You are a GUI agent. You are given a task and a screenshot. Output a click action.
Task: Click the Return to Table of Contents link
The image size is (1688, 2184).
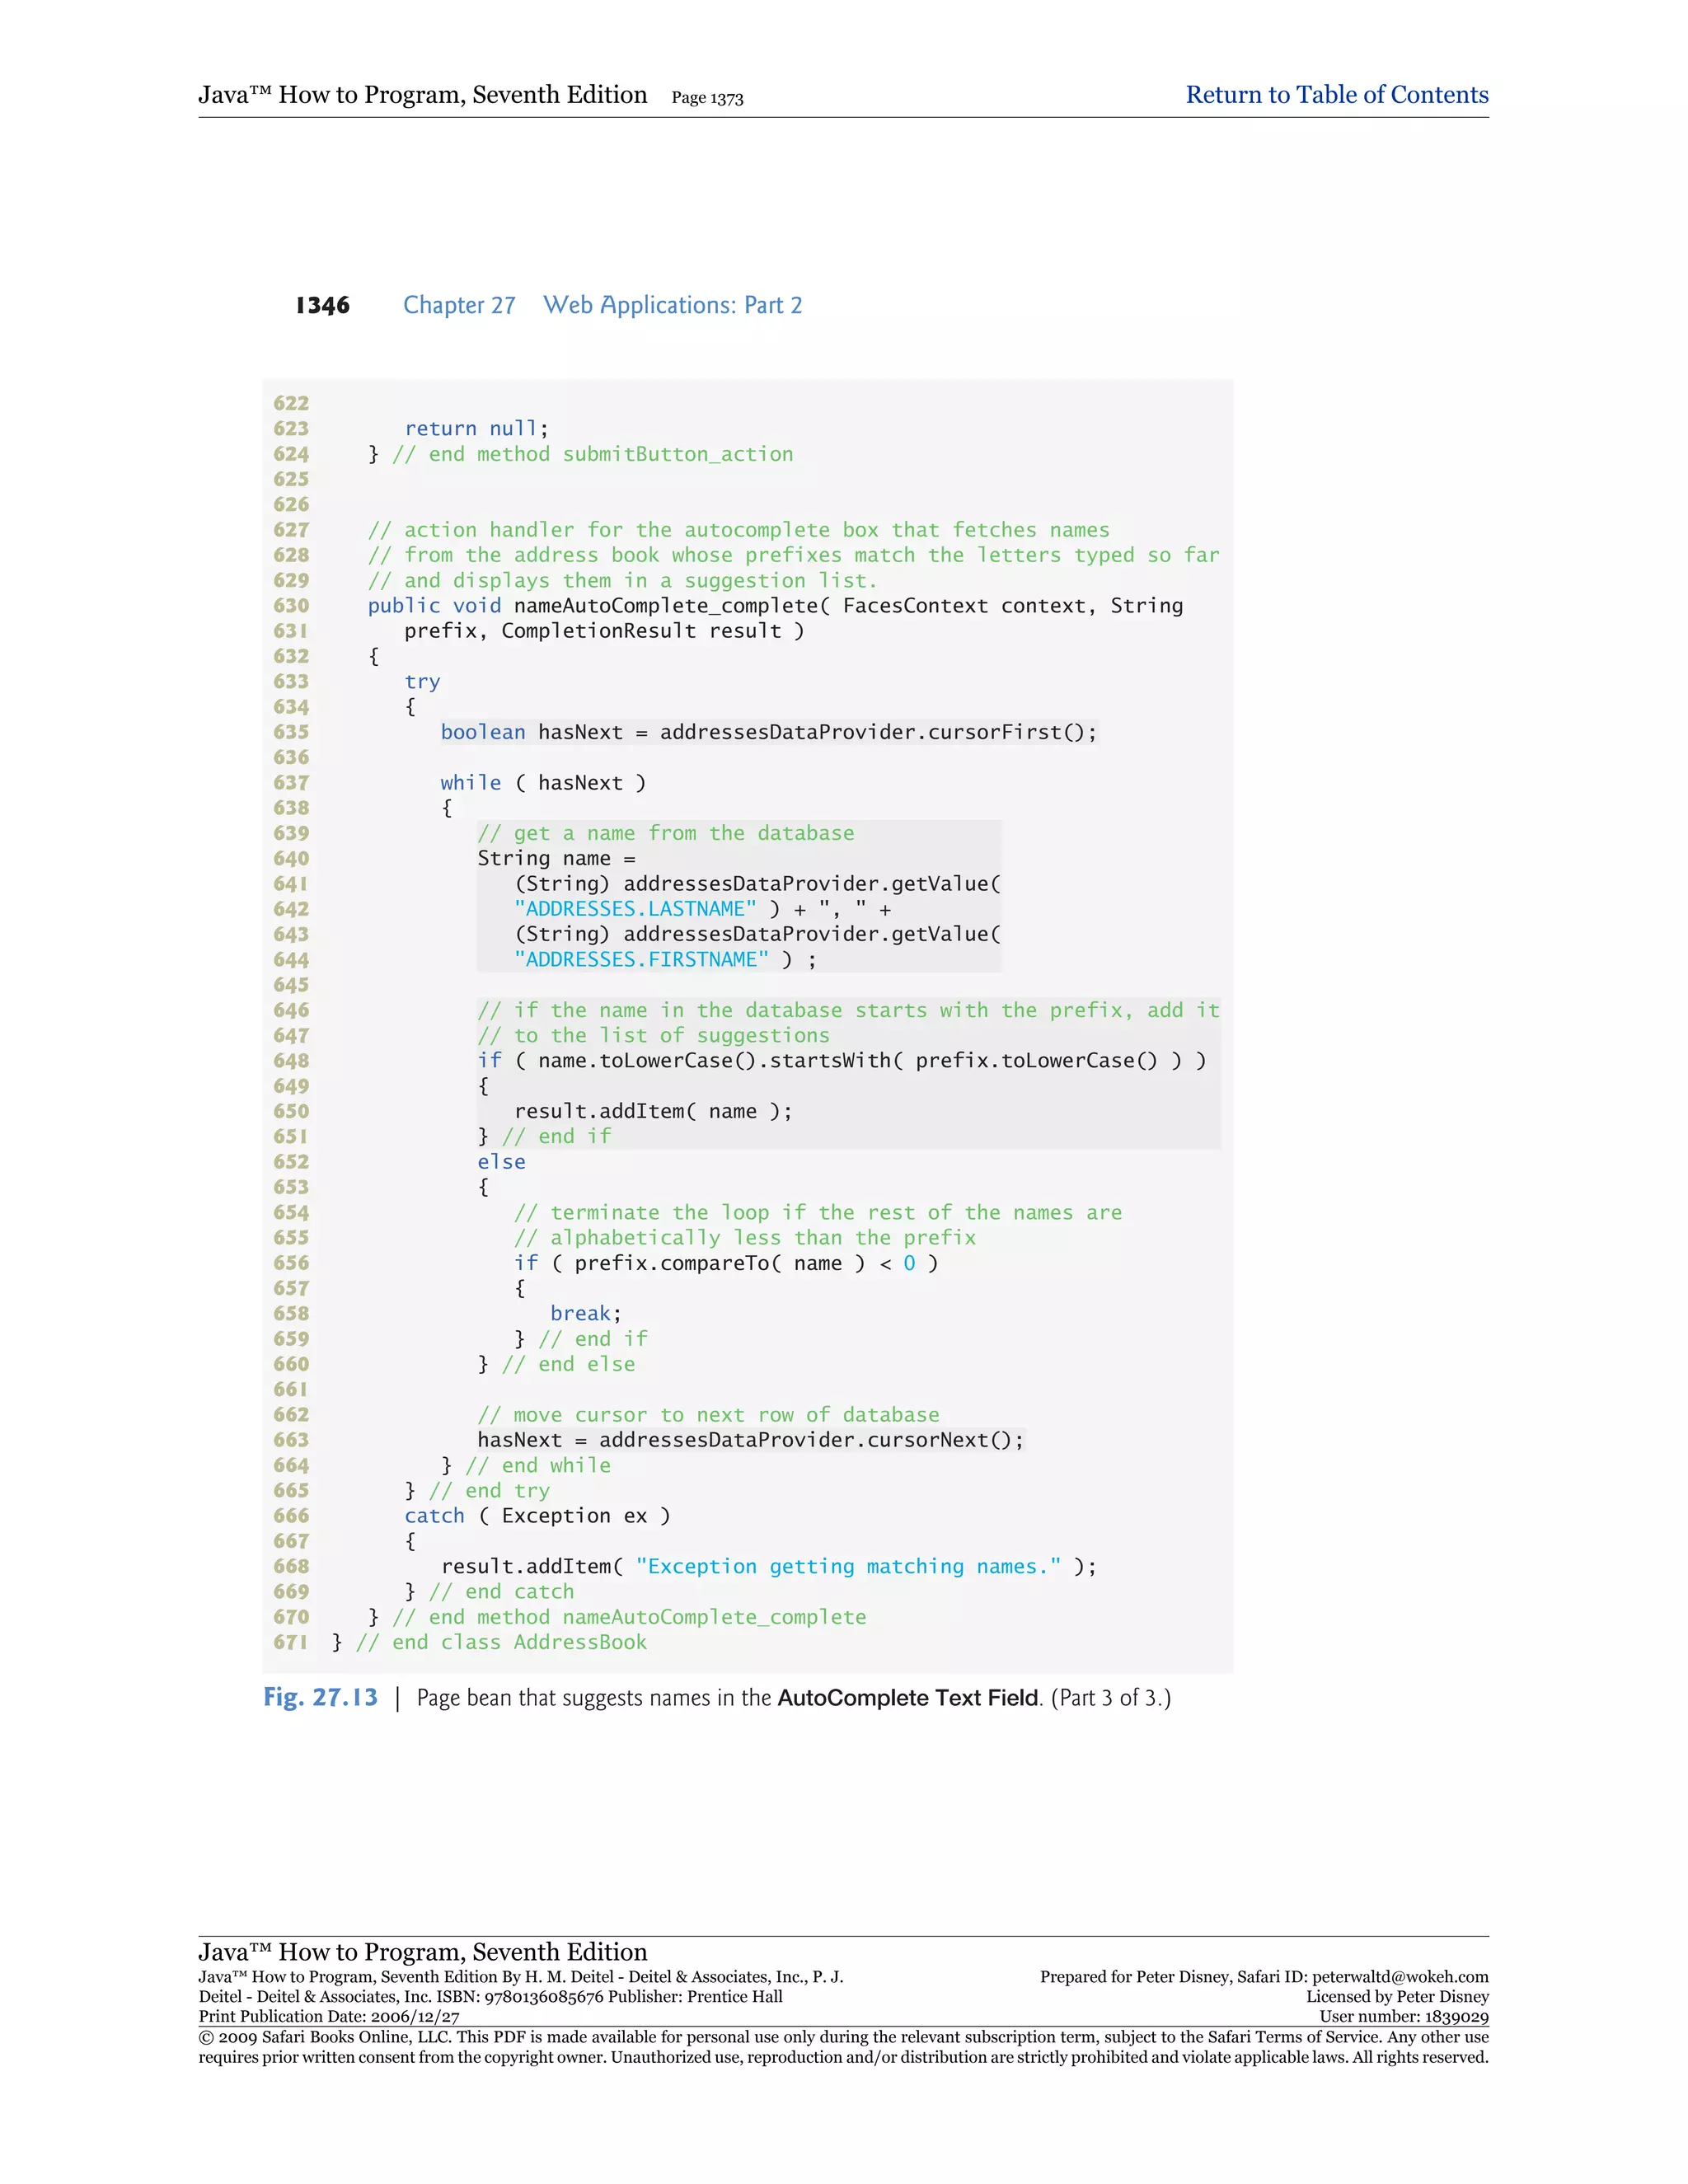tap(1336, 95)
